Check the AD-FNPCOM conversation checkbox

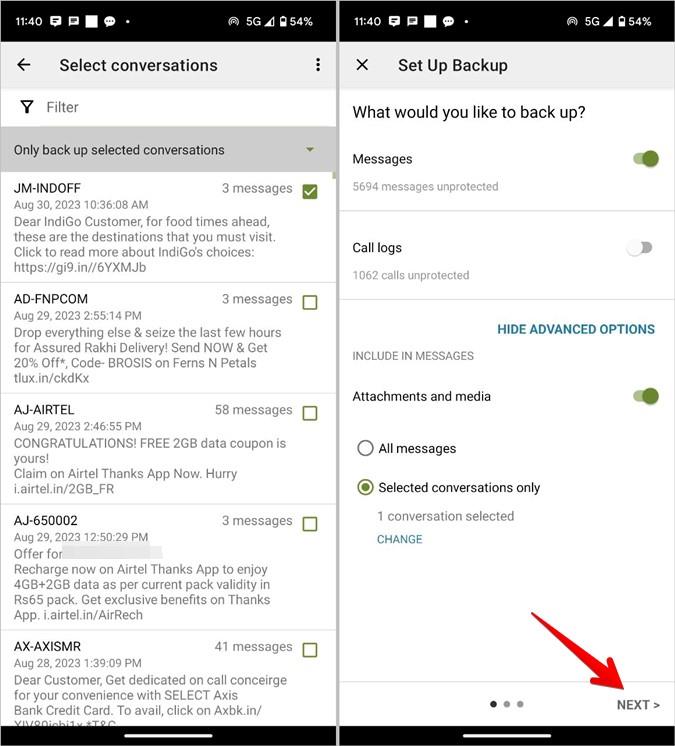click(x=310, y=302)
